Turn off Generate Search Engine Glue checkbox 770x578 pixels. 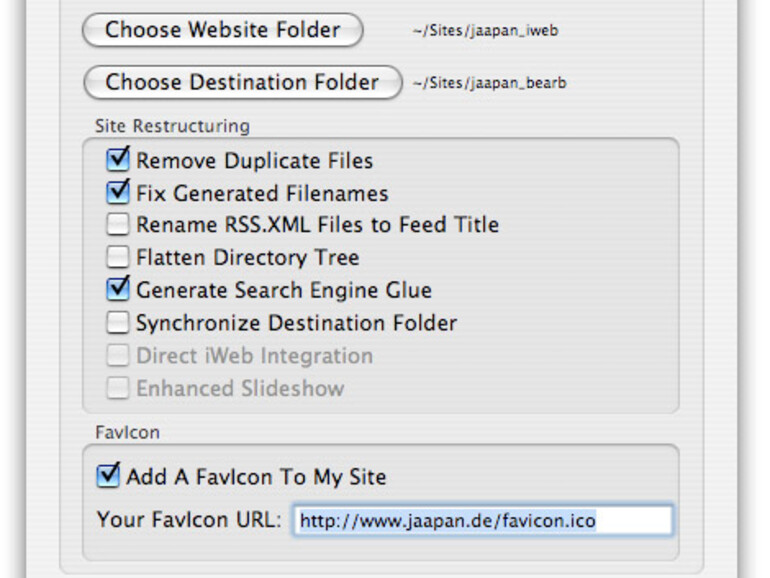pyautogui.click(x=119, y=290)
